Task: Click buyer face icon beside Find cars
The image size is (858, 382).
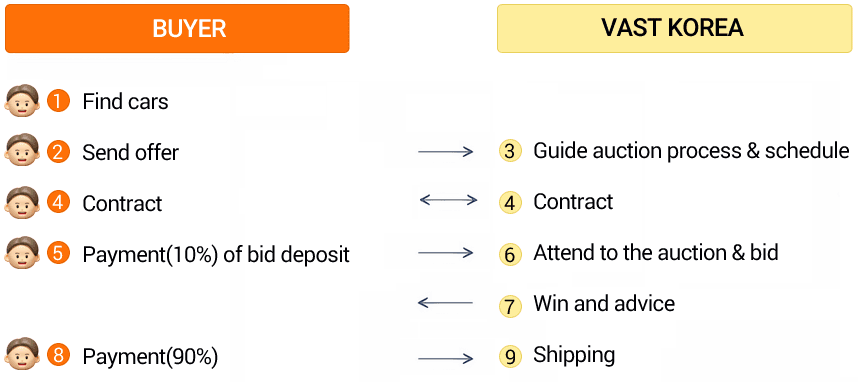Action: click(x=22, y=100)
